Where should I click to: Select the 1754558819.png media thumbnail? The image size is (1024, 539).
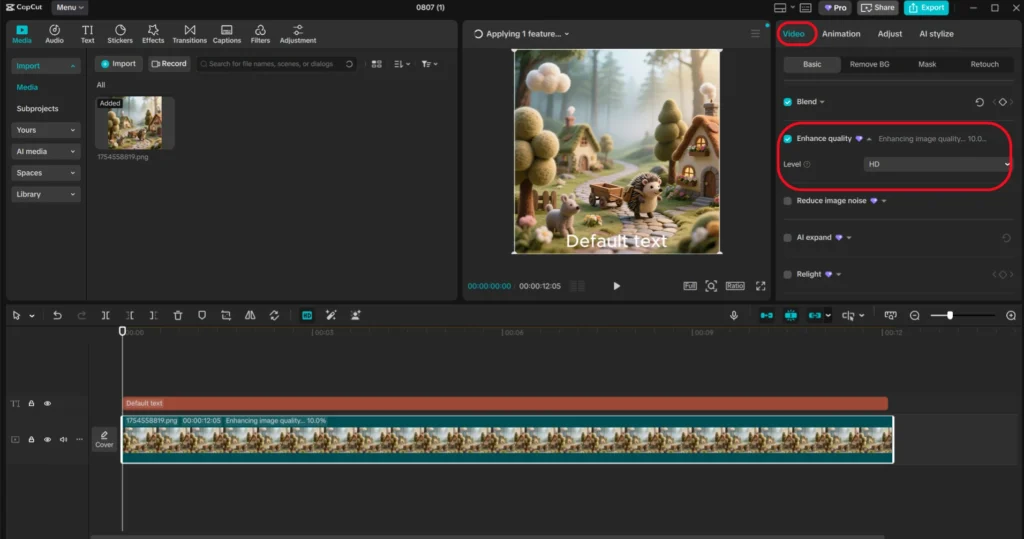(x=135, y=123)
